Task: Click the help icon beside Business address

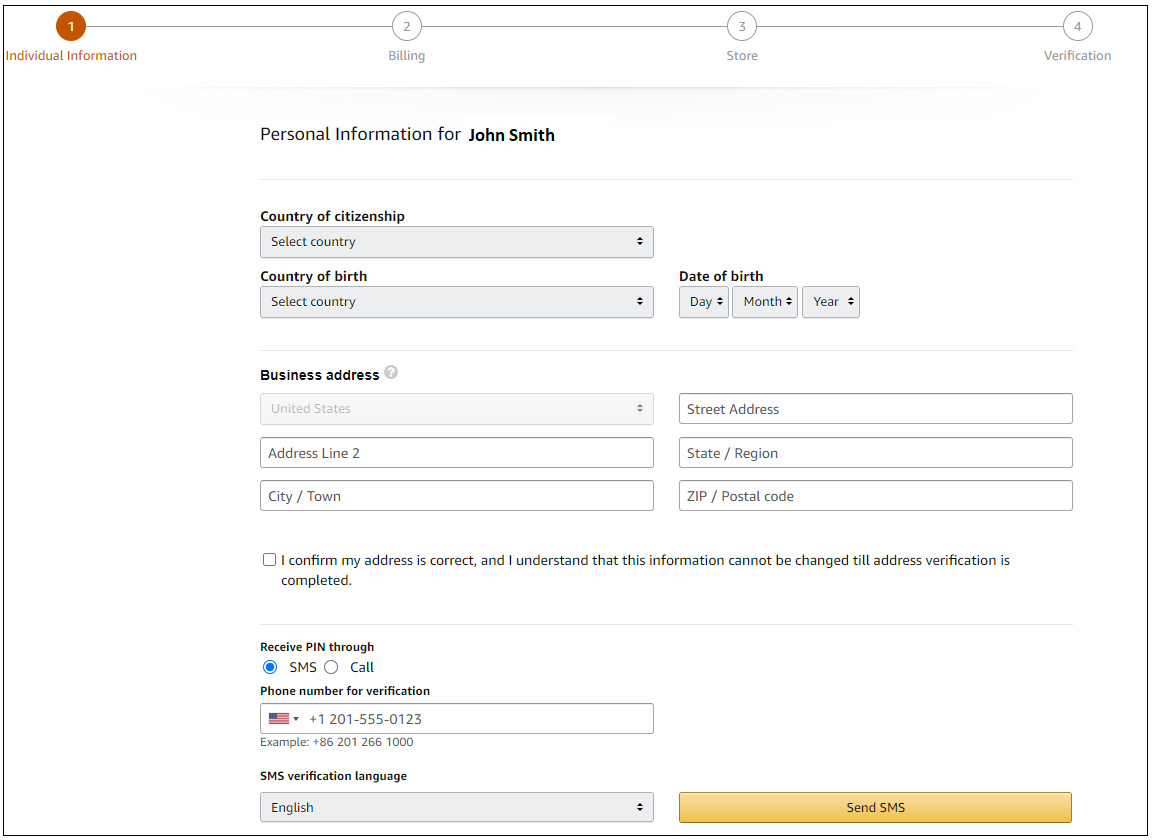Action: 391,373
